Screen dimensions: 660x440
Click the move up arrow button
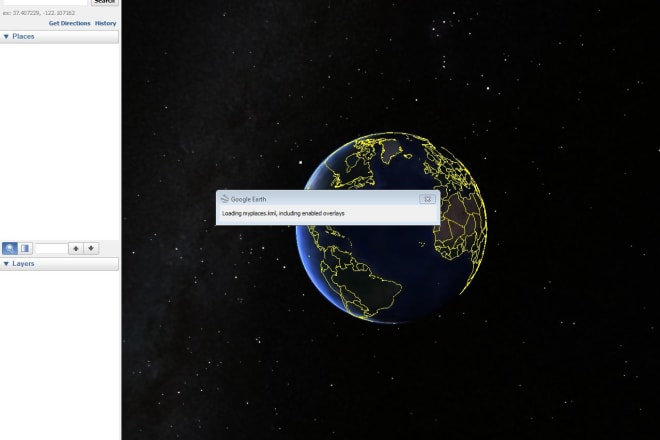click(x=76, y=248)
